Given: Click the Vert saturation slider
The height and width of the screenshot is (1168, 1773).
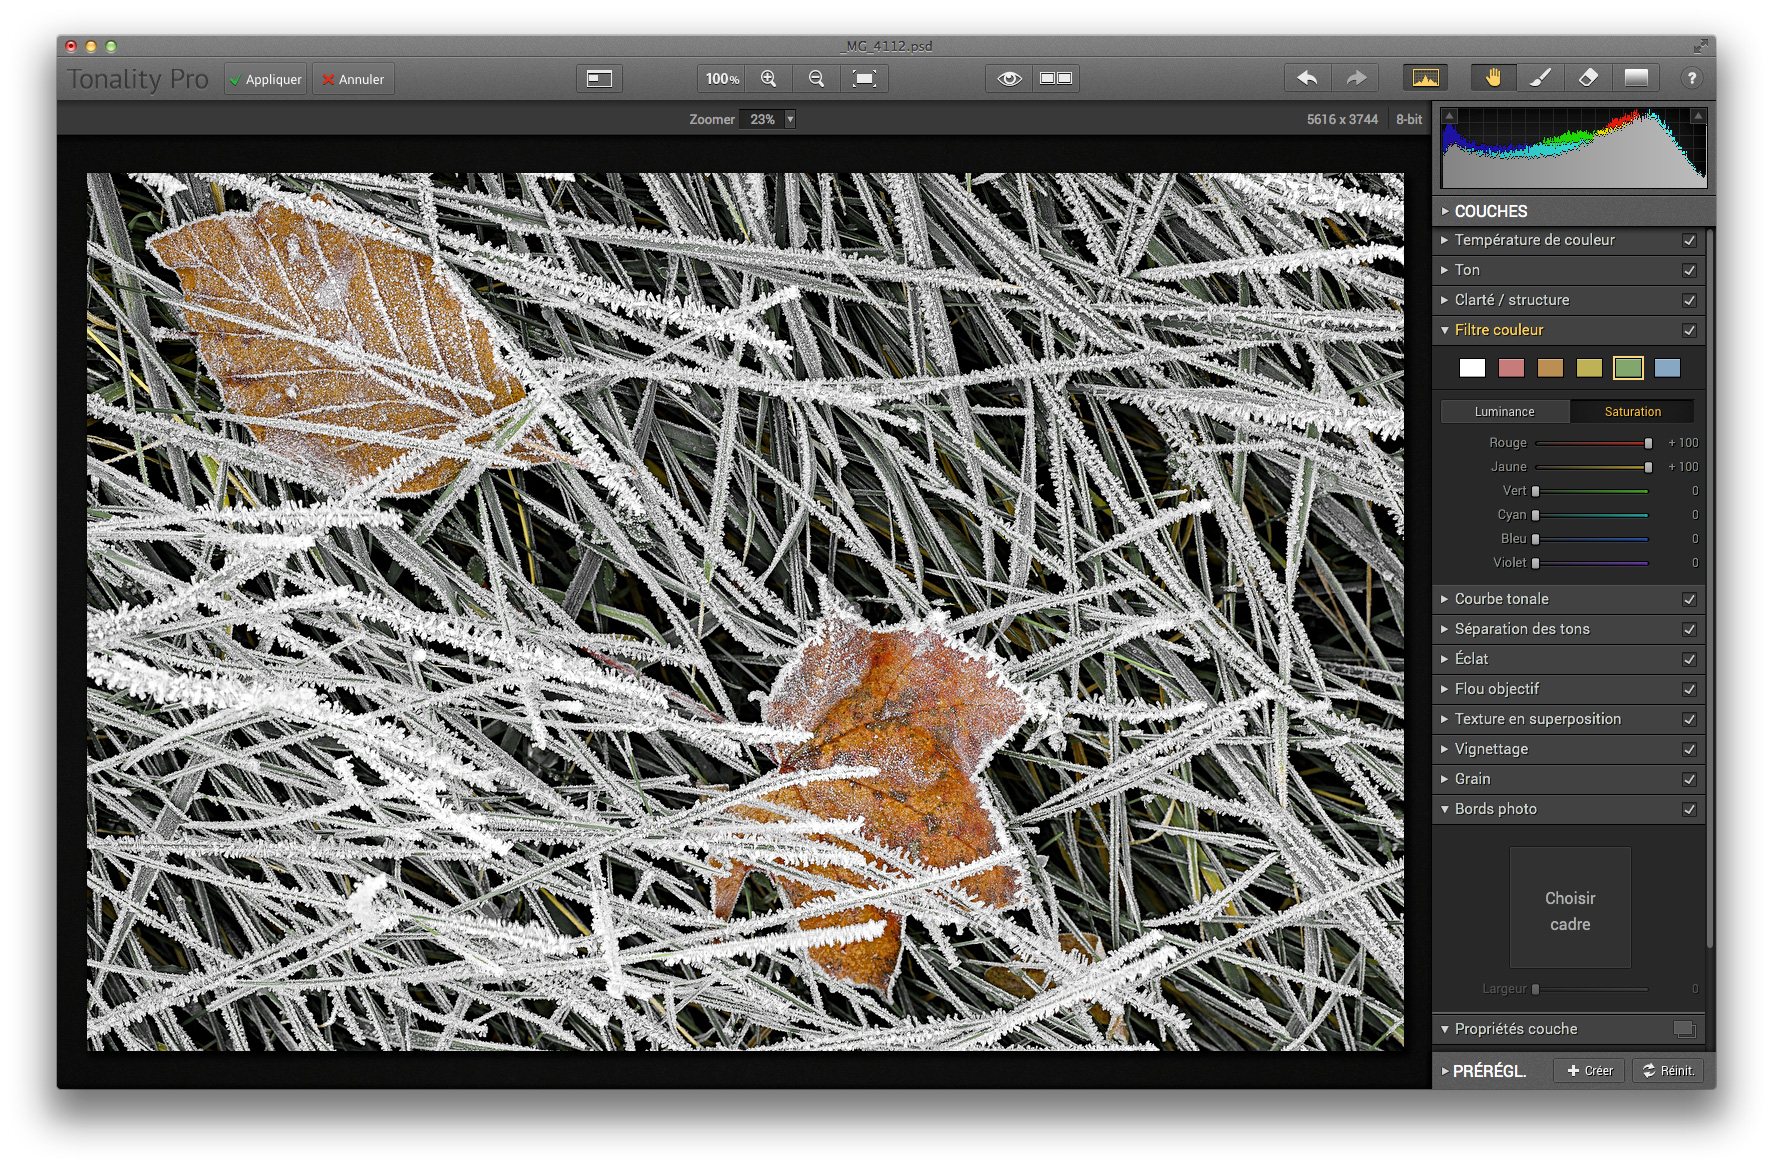Looking at the screenshot, I should coord(1592,491).
